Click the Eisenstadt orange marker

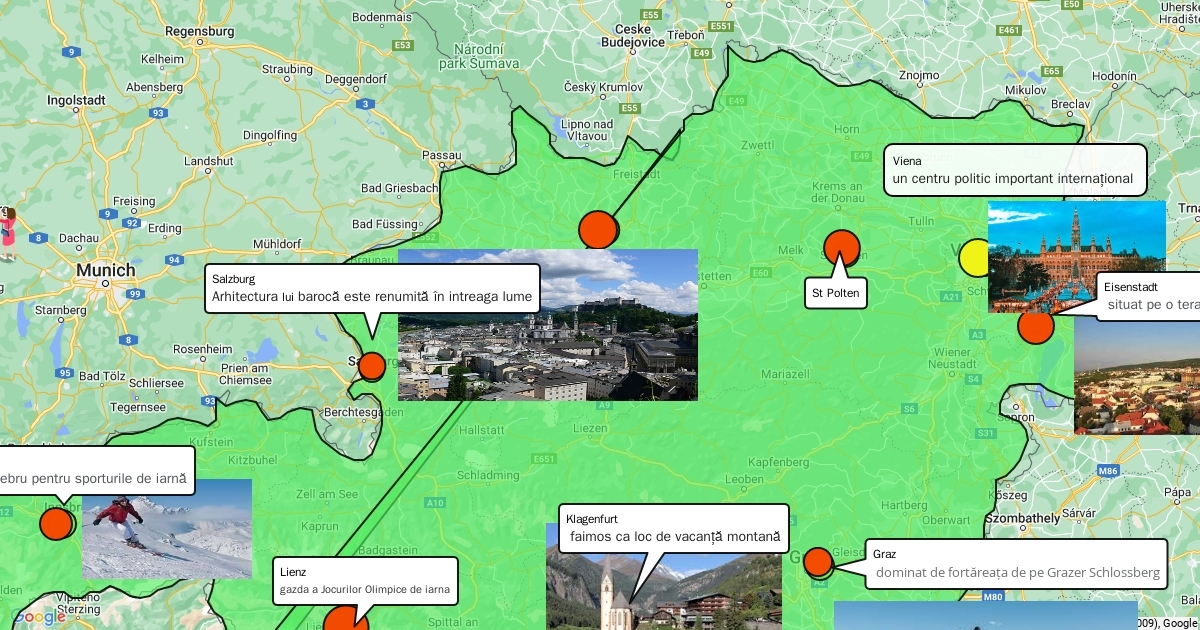[1036, 326]
